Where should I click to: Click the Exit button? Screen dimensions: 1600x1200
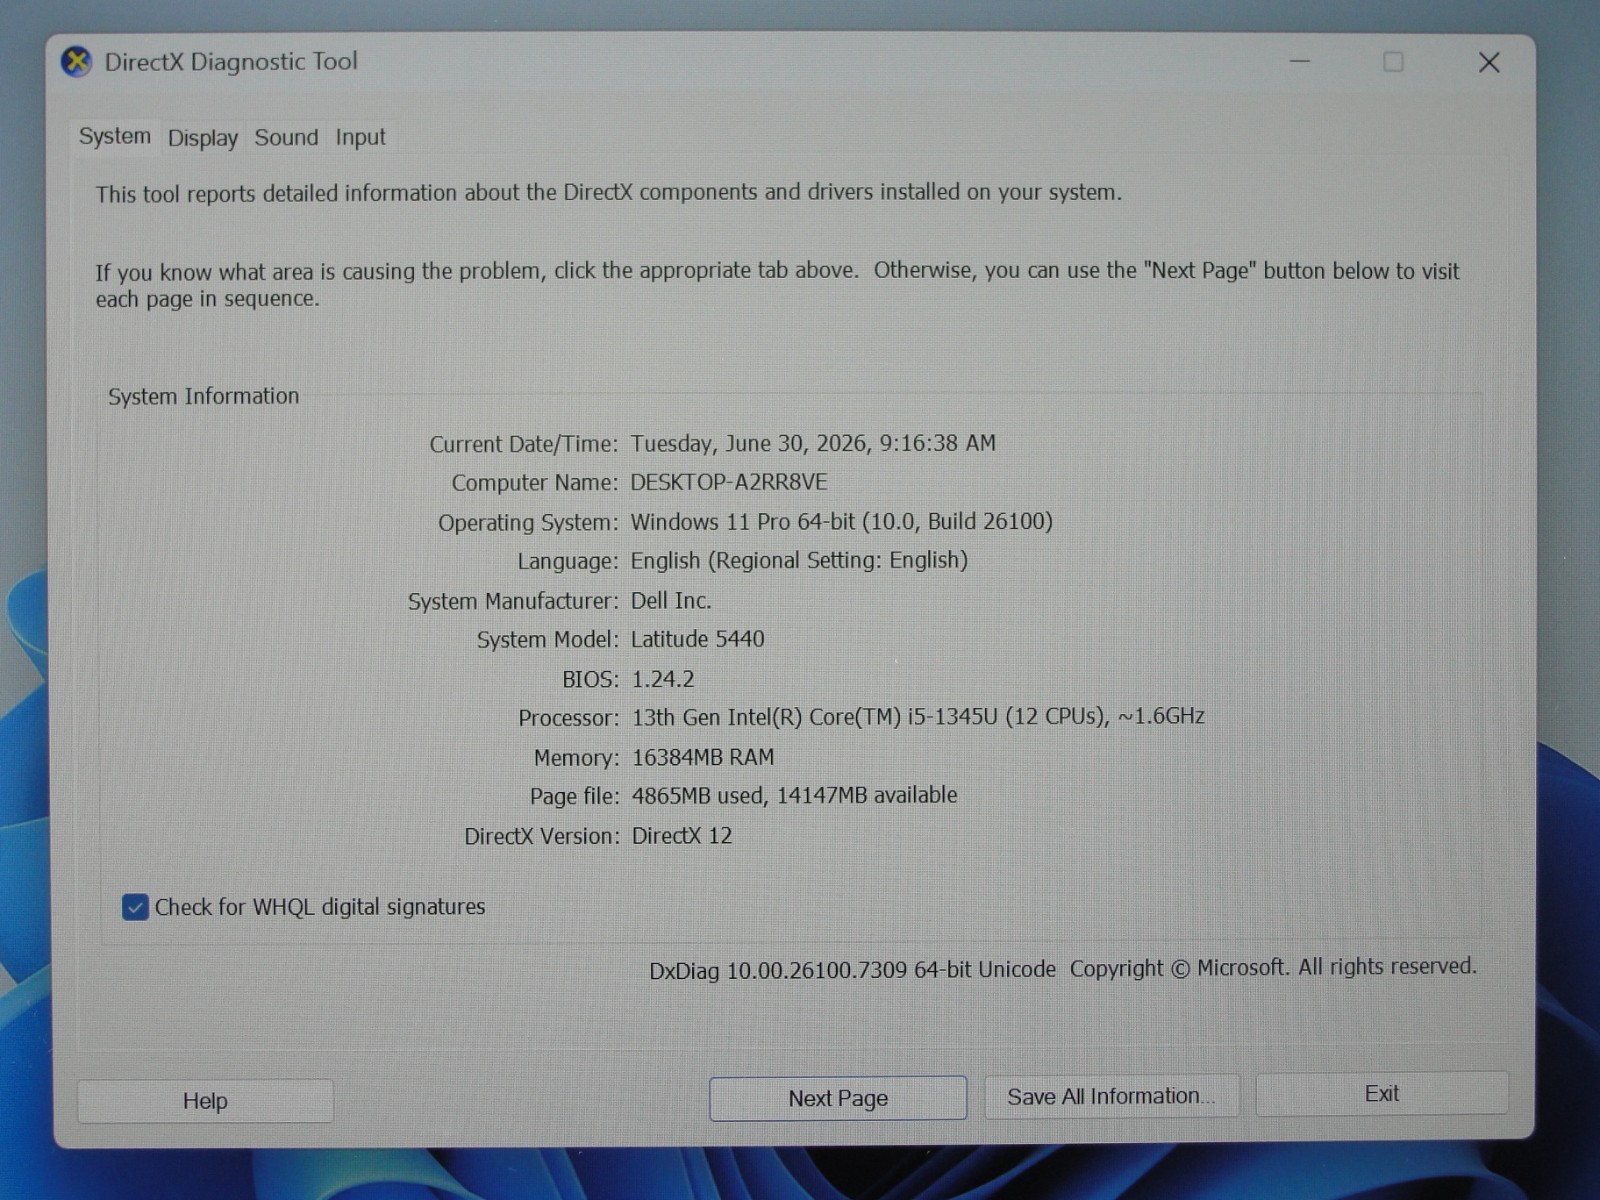pyautogui.click(x=1382, y=1094)
